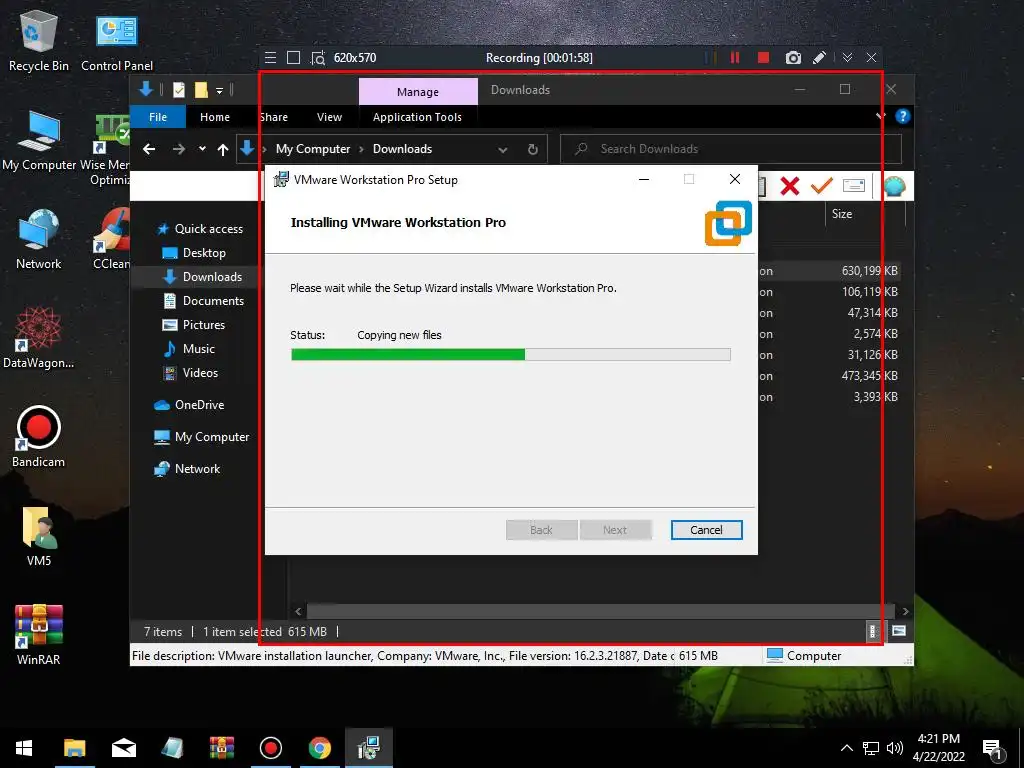Viewport: 1024px width, 768px height.
Task: Switch to details view in status bar
Action: click(x=872, y=631)
